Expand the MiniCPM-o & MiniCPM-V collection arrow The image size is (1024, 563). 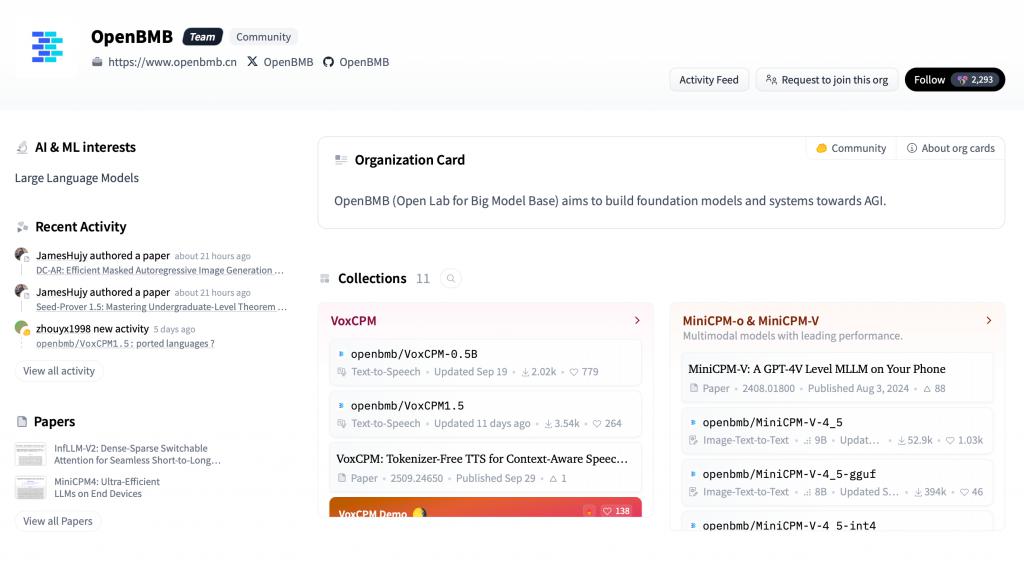tap(988, 321)
